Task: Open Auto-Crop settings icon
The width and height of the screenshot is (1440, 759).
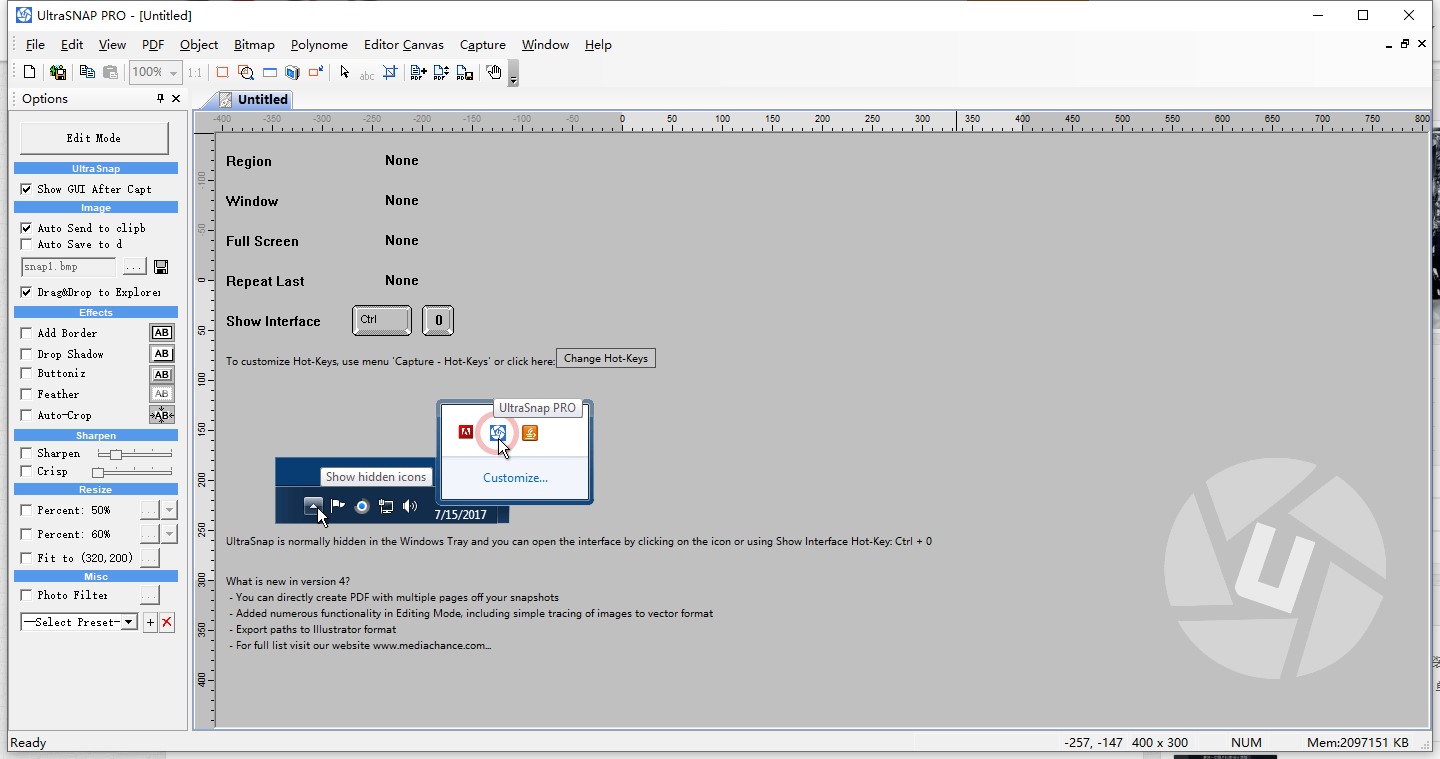Action: click(161, 415)
